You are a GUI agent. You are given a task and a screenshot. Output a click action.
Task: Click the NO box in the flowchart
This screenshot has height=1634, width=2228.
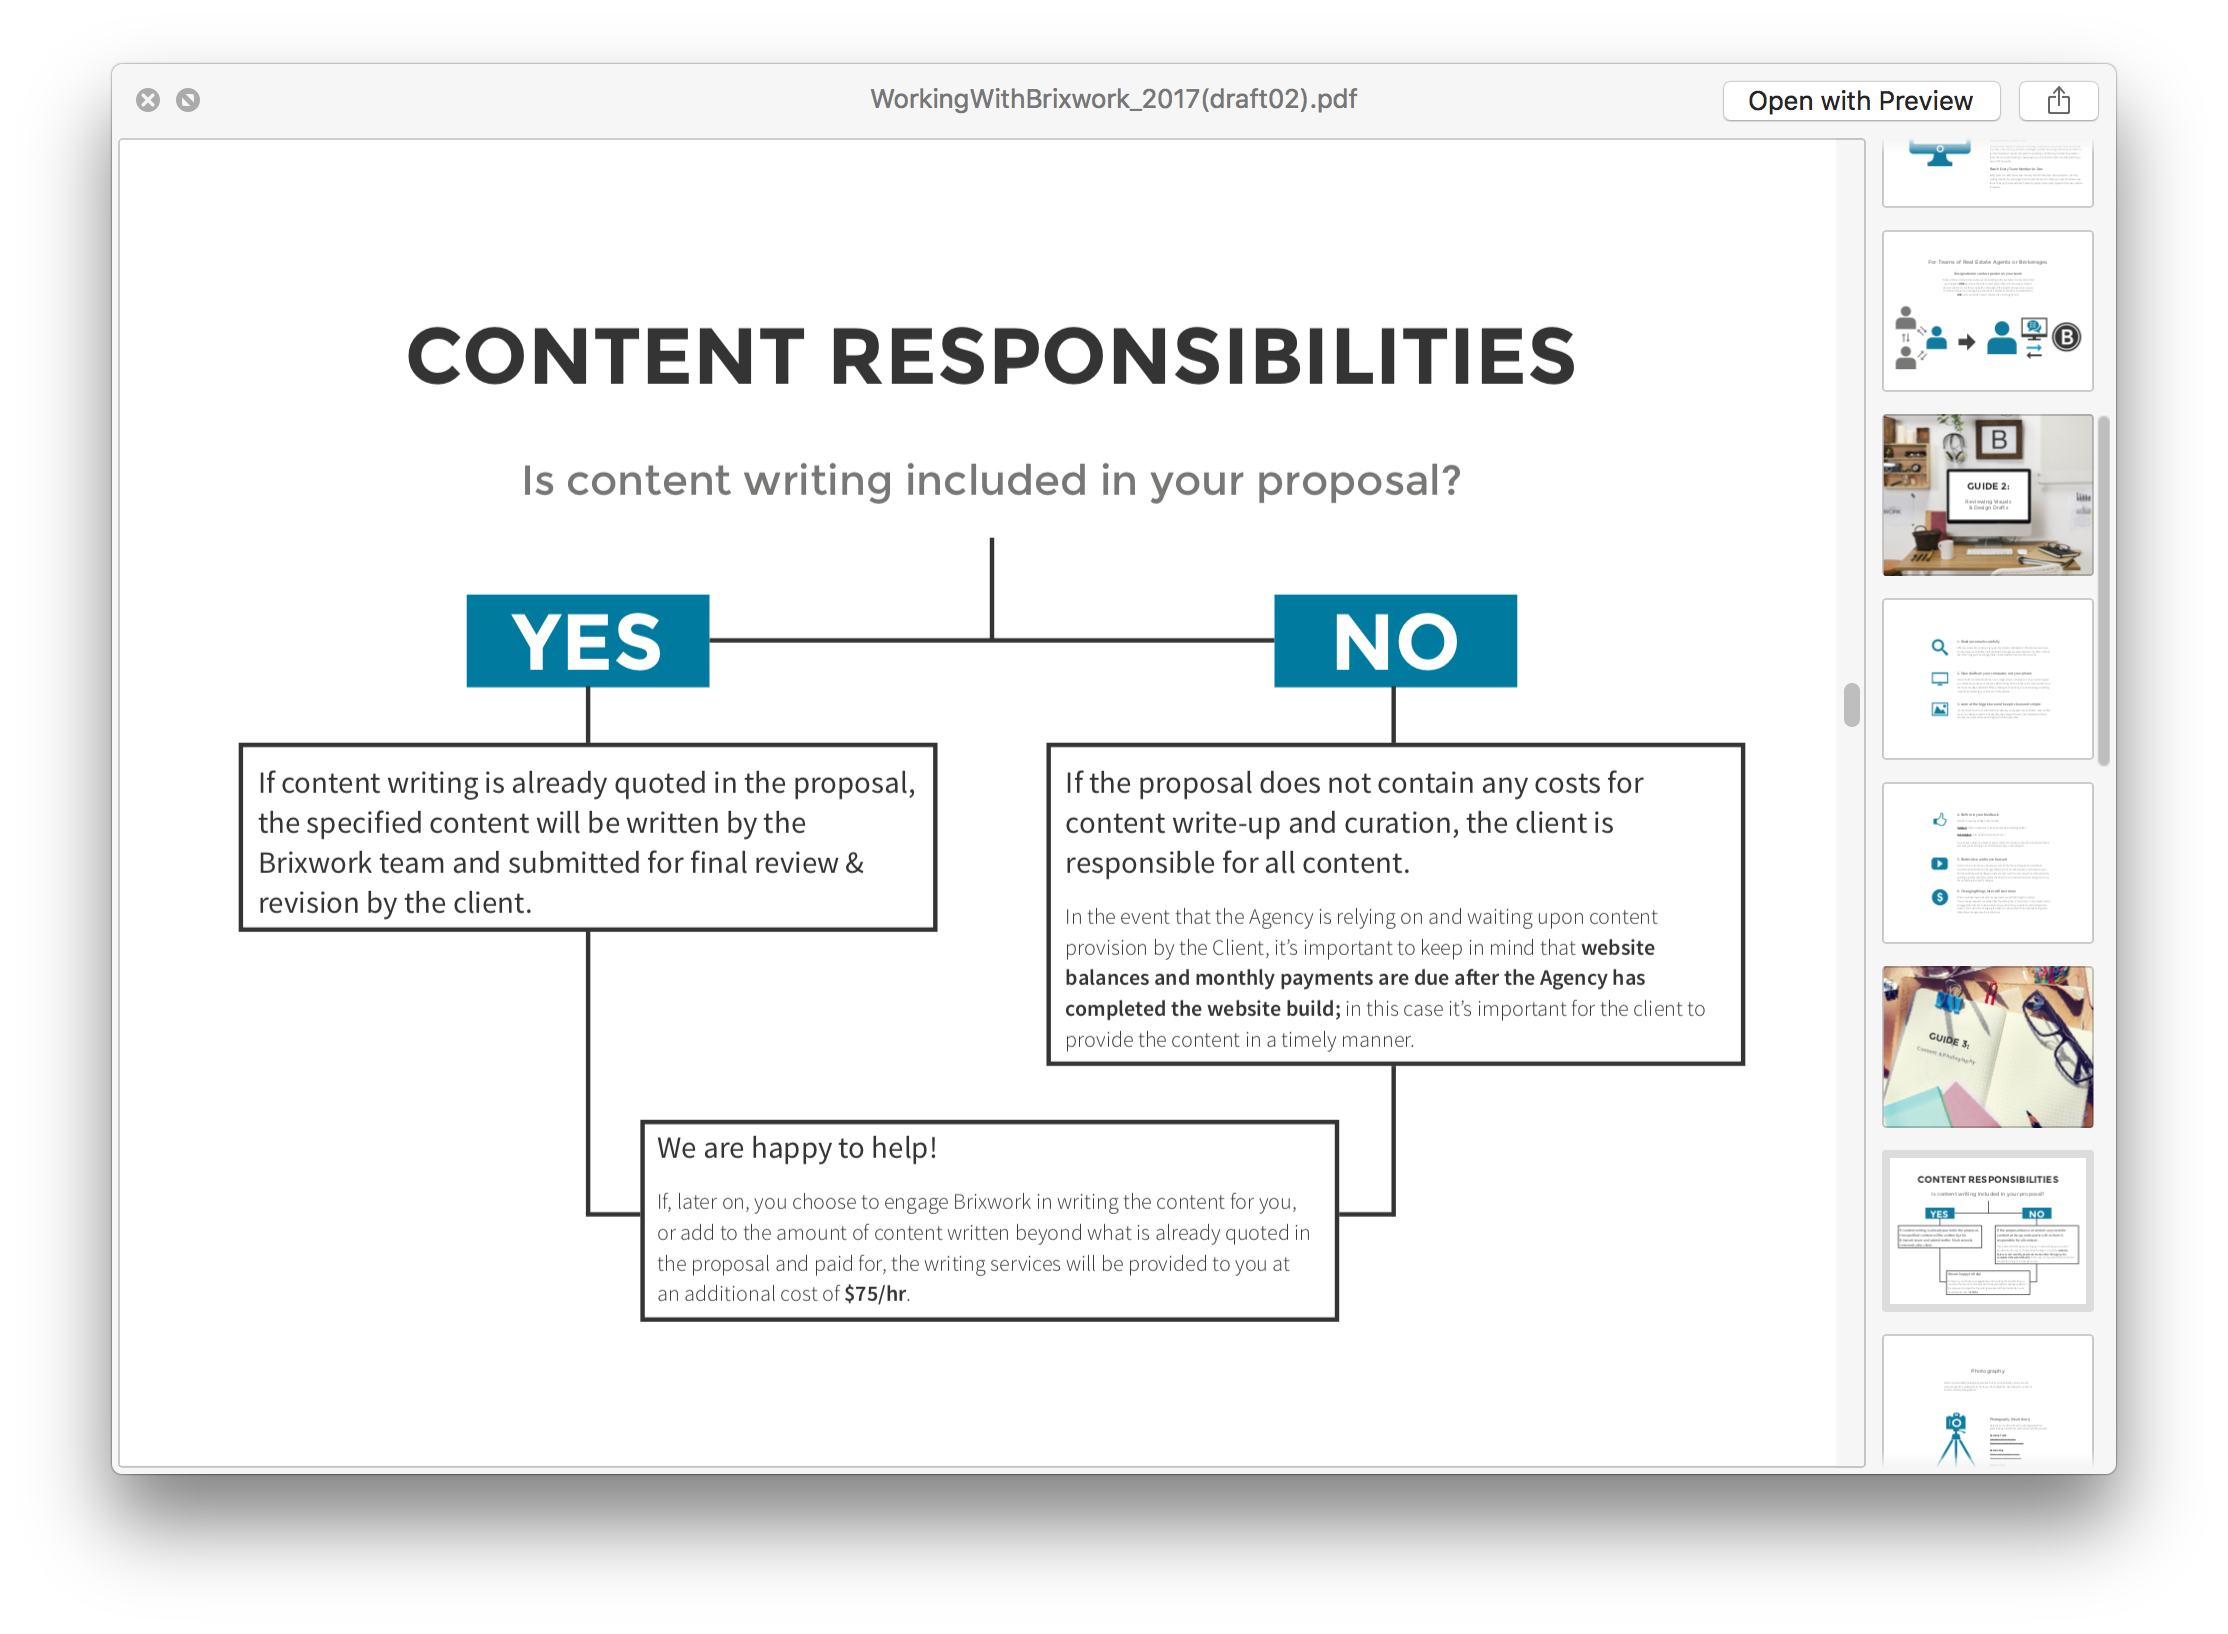(1395, 641)
